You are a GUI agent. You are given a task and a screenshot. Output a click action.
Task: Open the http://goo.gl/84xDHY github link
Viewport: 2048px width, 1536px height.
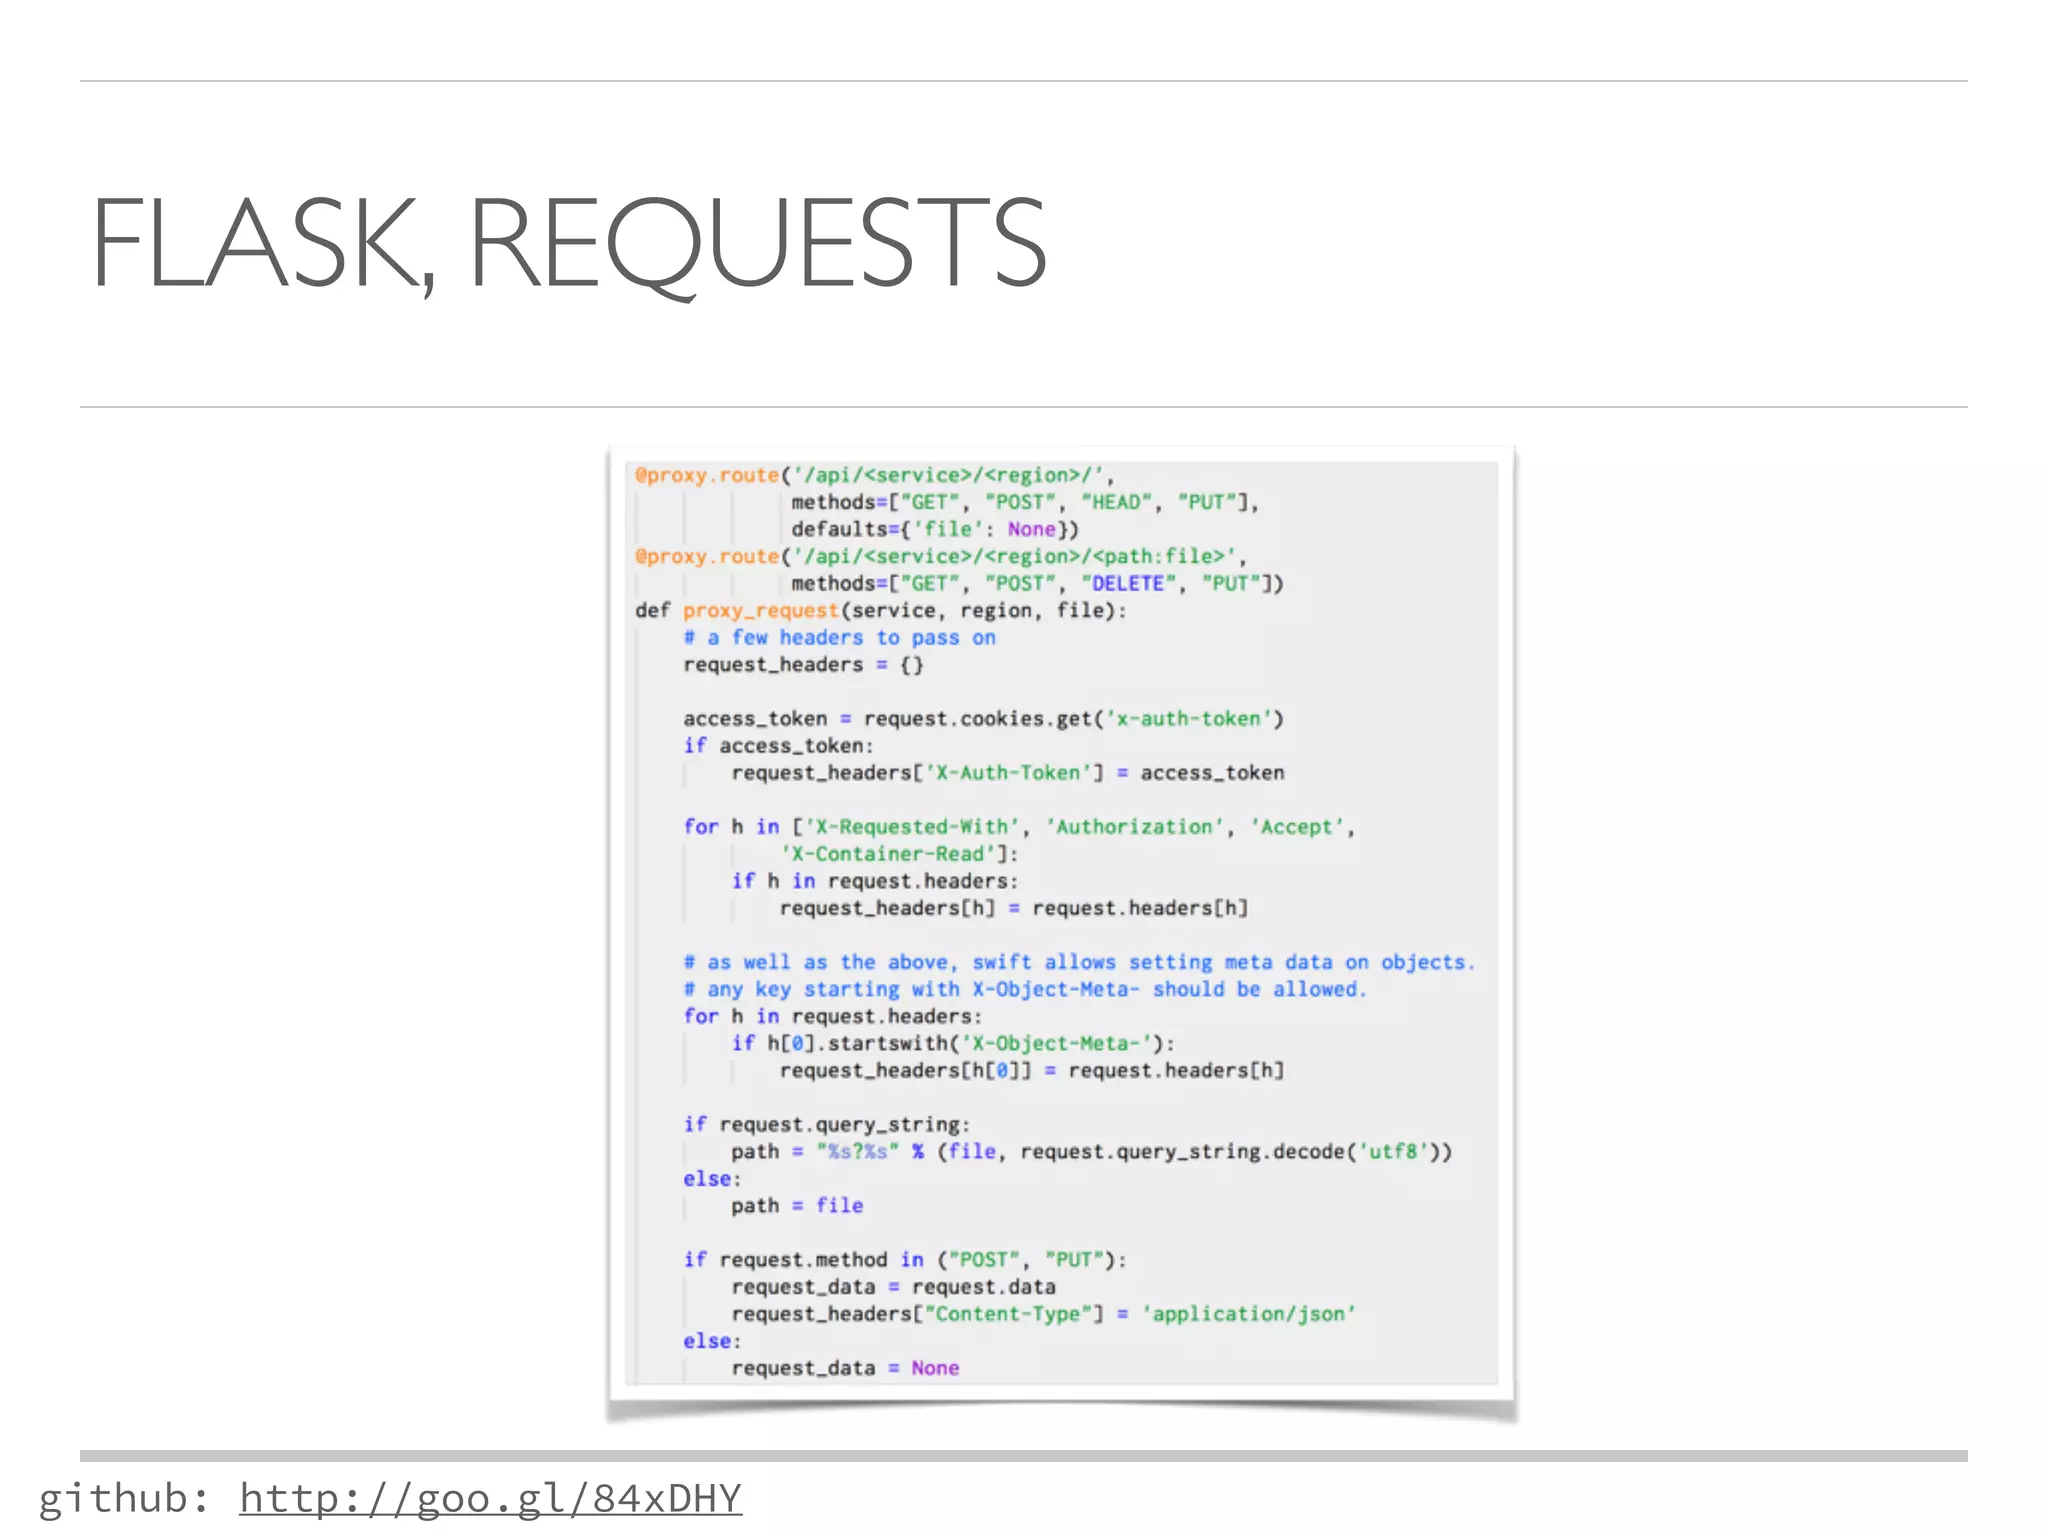[490, 1499]
